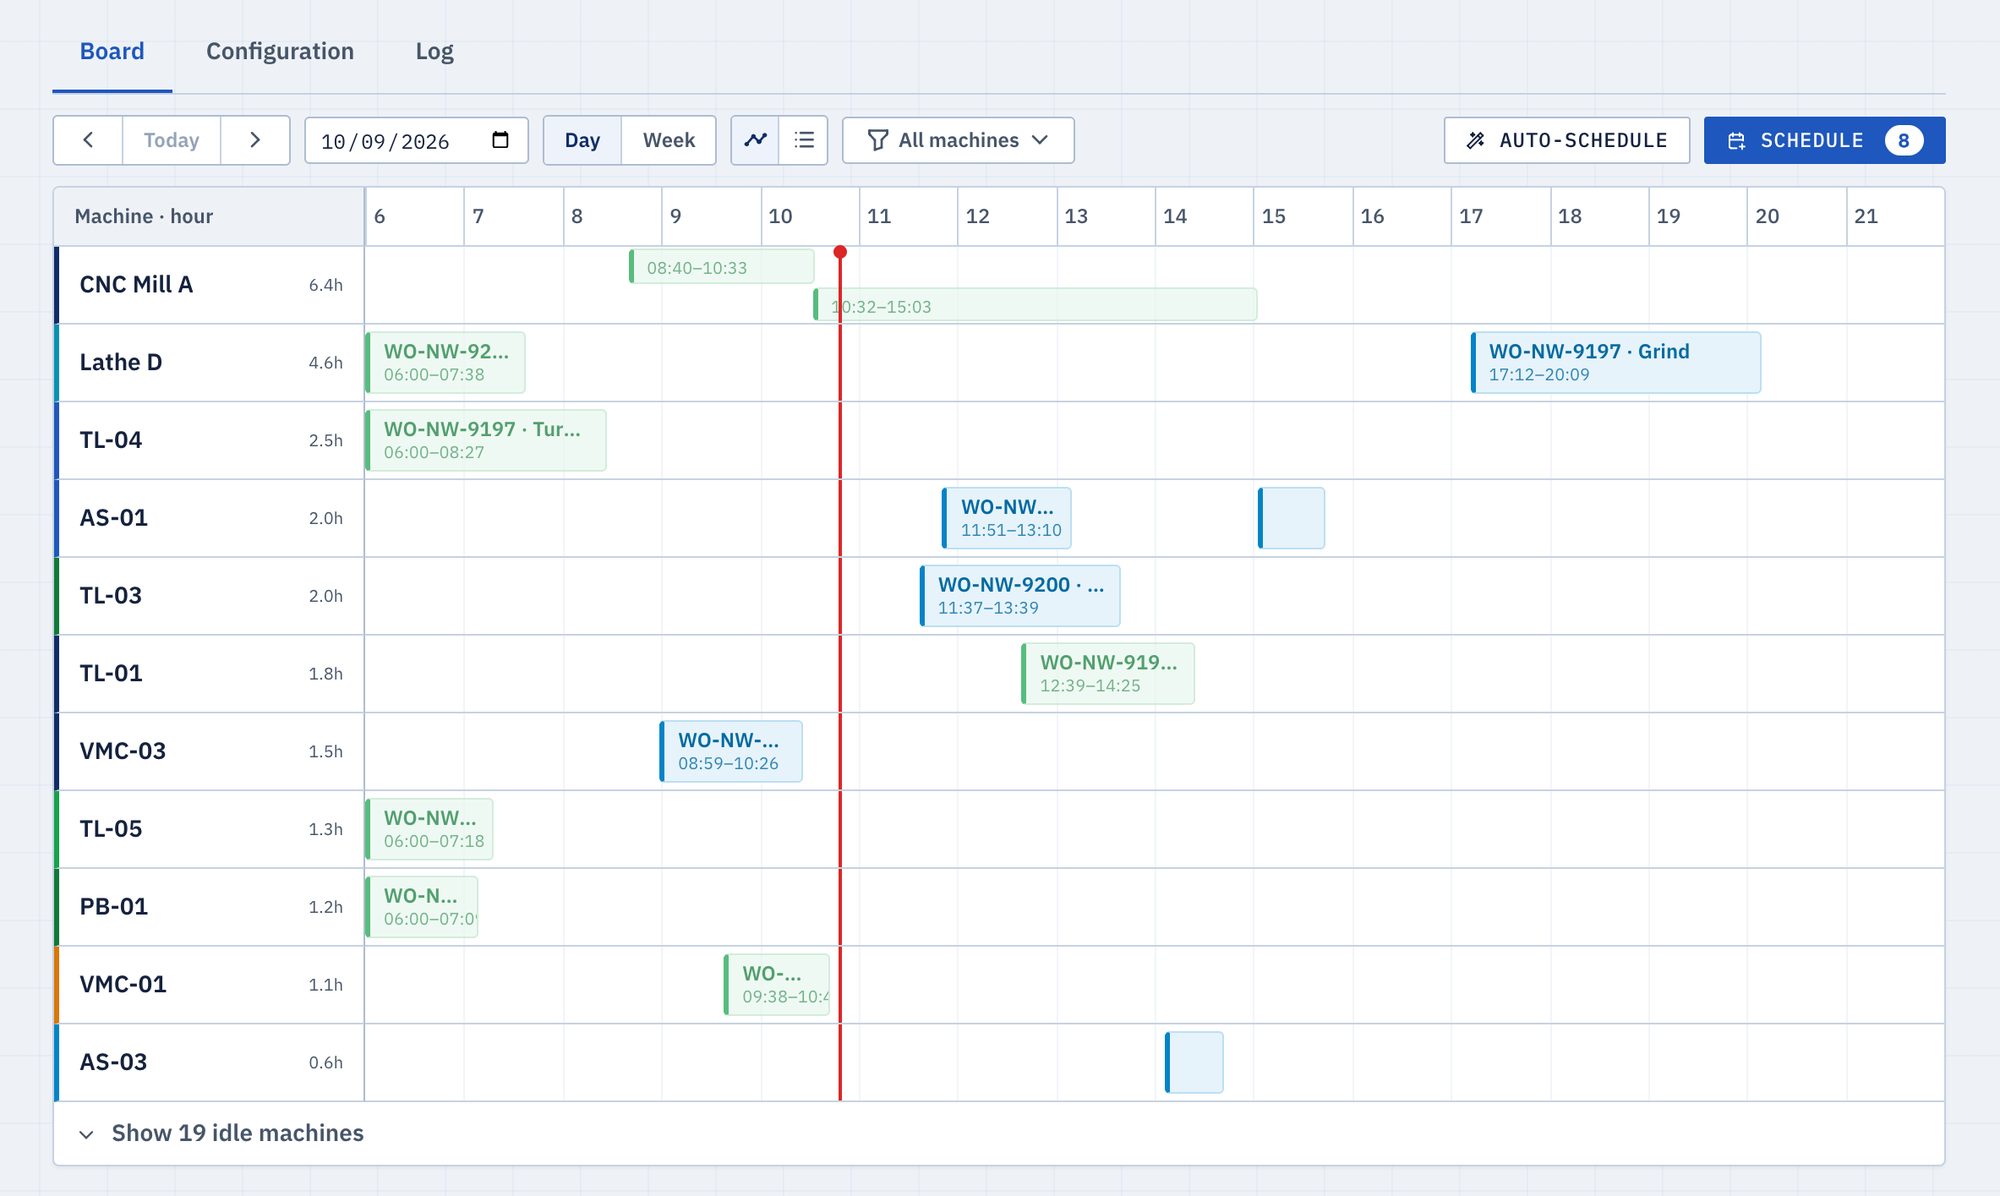Click the Today button

(171, 140)
